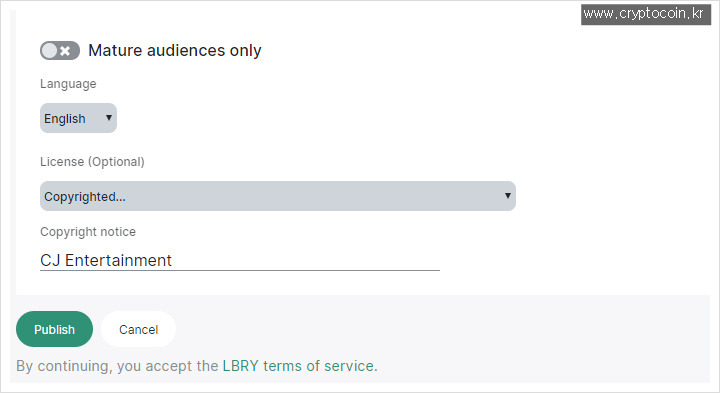The image size is (720, 393).
Task: Toggle the Mature audiences only switch
Action: pyautogui.click(x=60, y=51)
